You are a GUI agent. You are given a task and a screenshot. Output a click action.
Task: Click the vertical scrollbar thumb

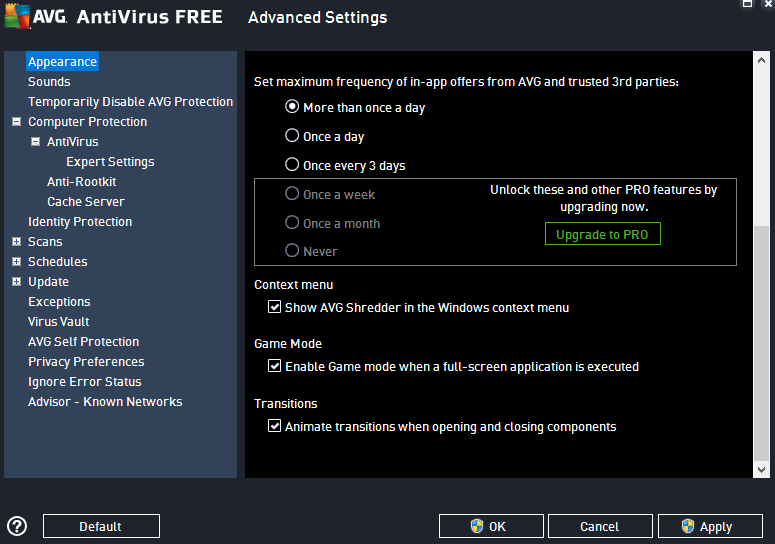pos(761,343)
